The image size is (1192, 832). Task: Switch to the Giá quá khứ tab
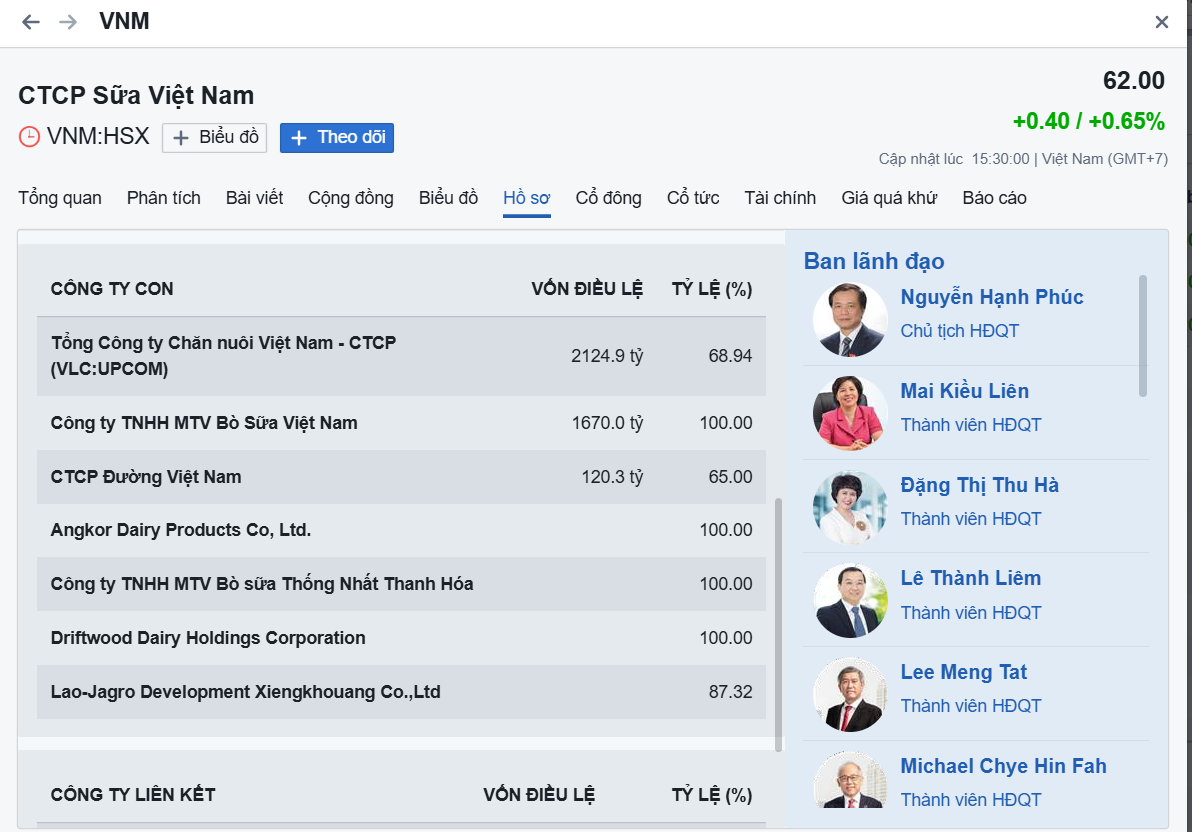(x=889, y=198)
